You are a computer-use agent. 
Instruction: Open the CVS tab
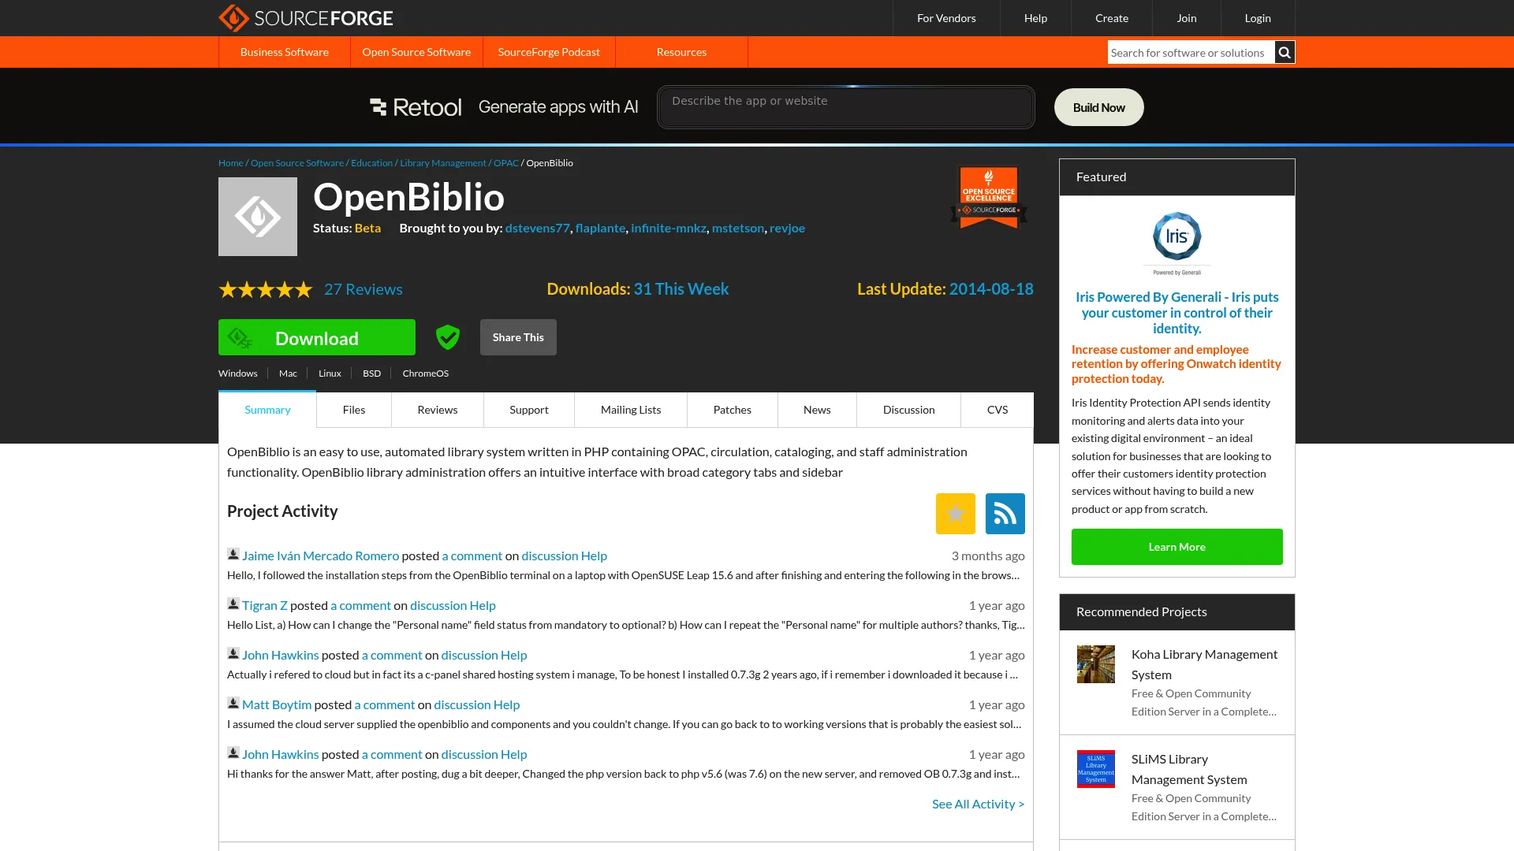point(997,410)
